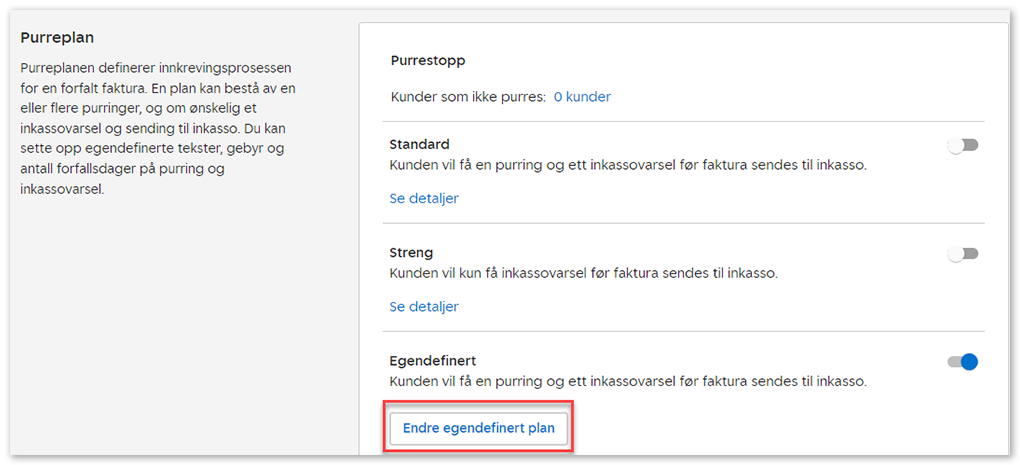Click the 'Kunder som ikke purres' label
The width and height of the screenshot is (1020, 465).
coord(467,97)
